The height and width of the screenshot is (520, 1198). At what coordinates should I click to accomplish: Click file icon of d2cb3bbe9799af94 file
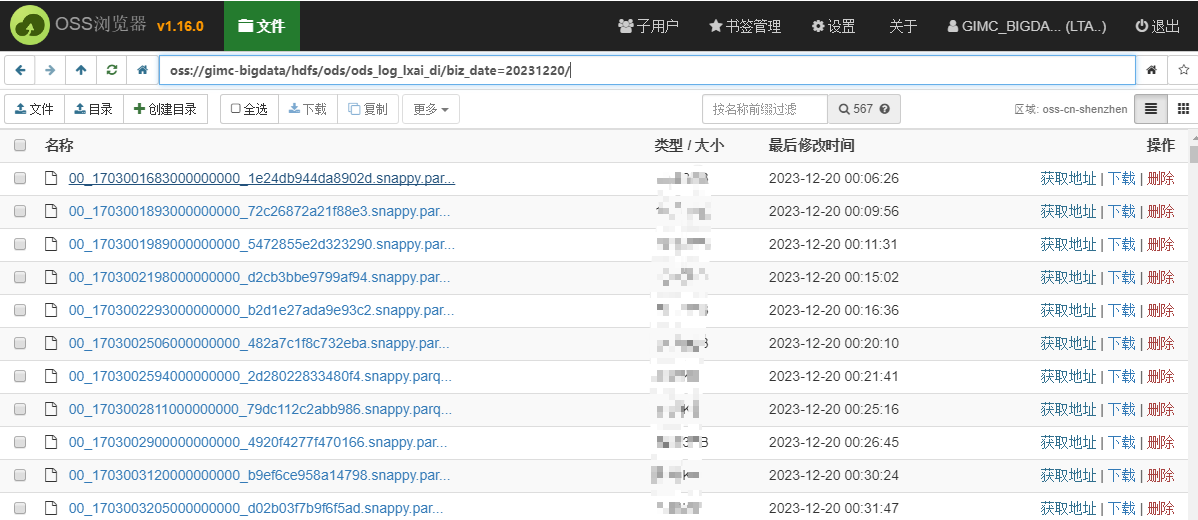51,277
